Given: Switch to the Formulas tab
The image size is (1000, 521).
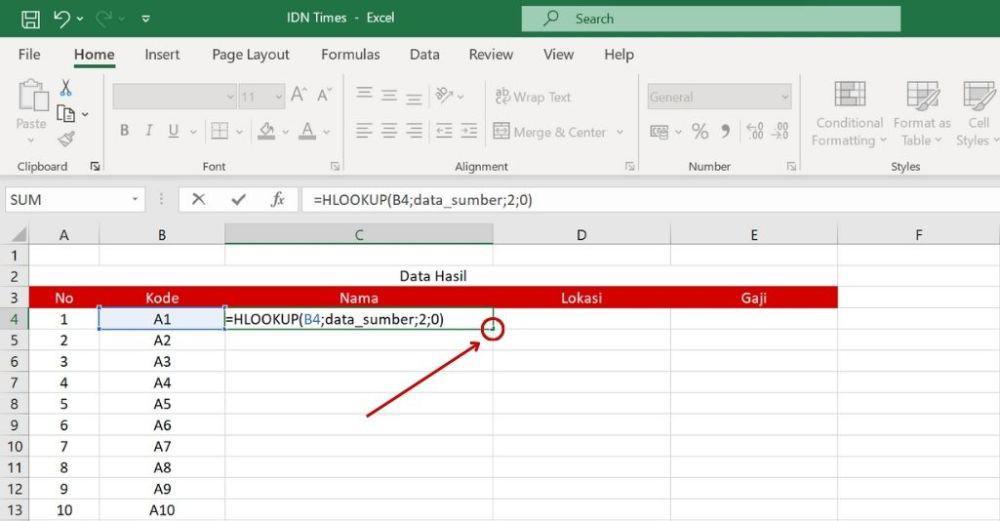Looking at the screenshot, I should coord(350,55).
